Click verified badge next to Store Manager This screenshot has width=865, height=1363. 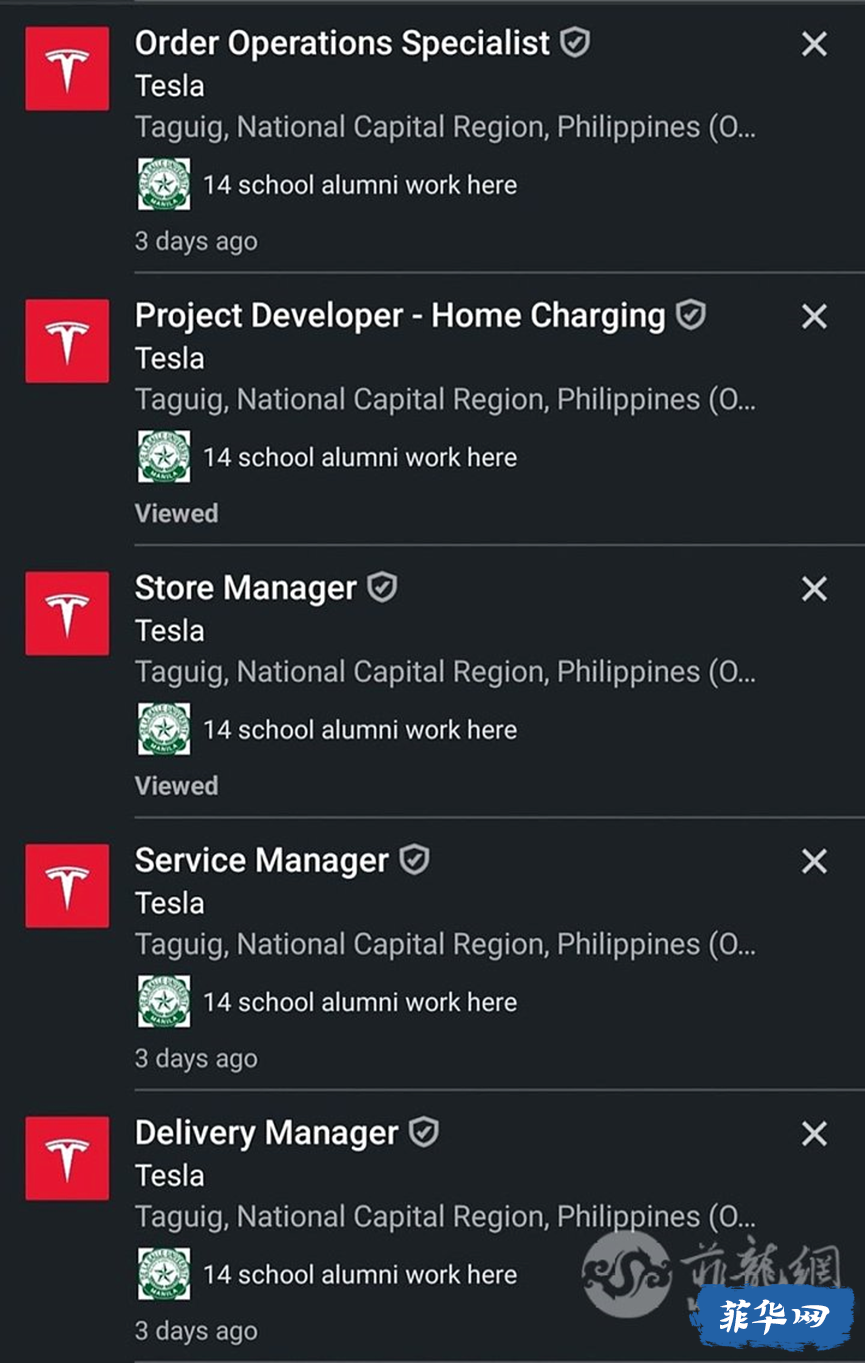(382, 587)
